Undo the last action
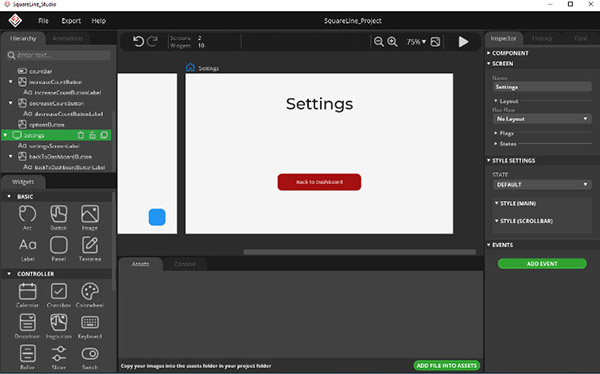 139,41
